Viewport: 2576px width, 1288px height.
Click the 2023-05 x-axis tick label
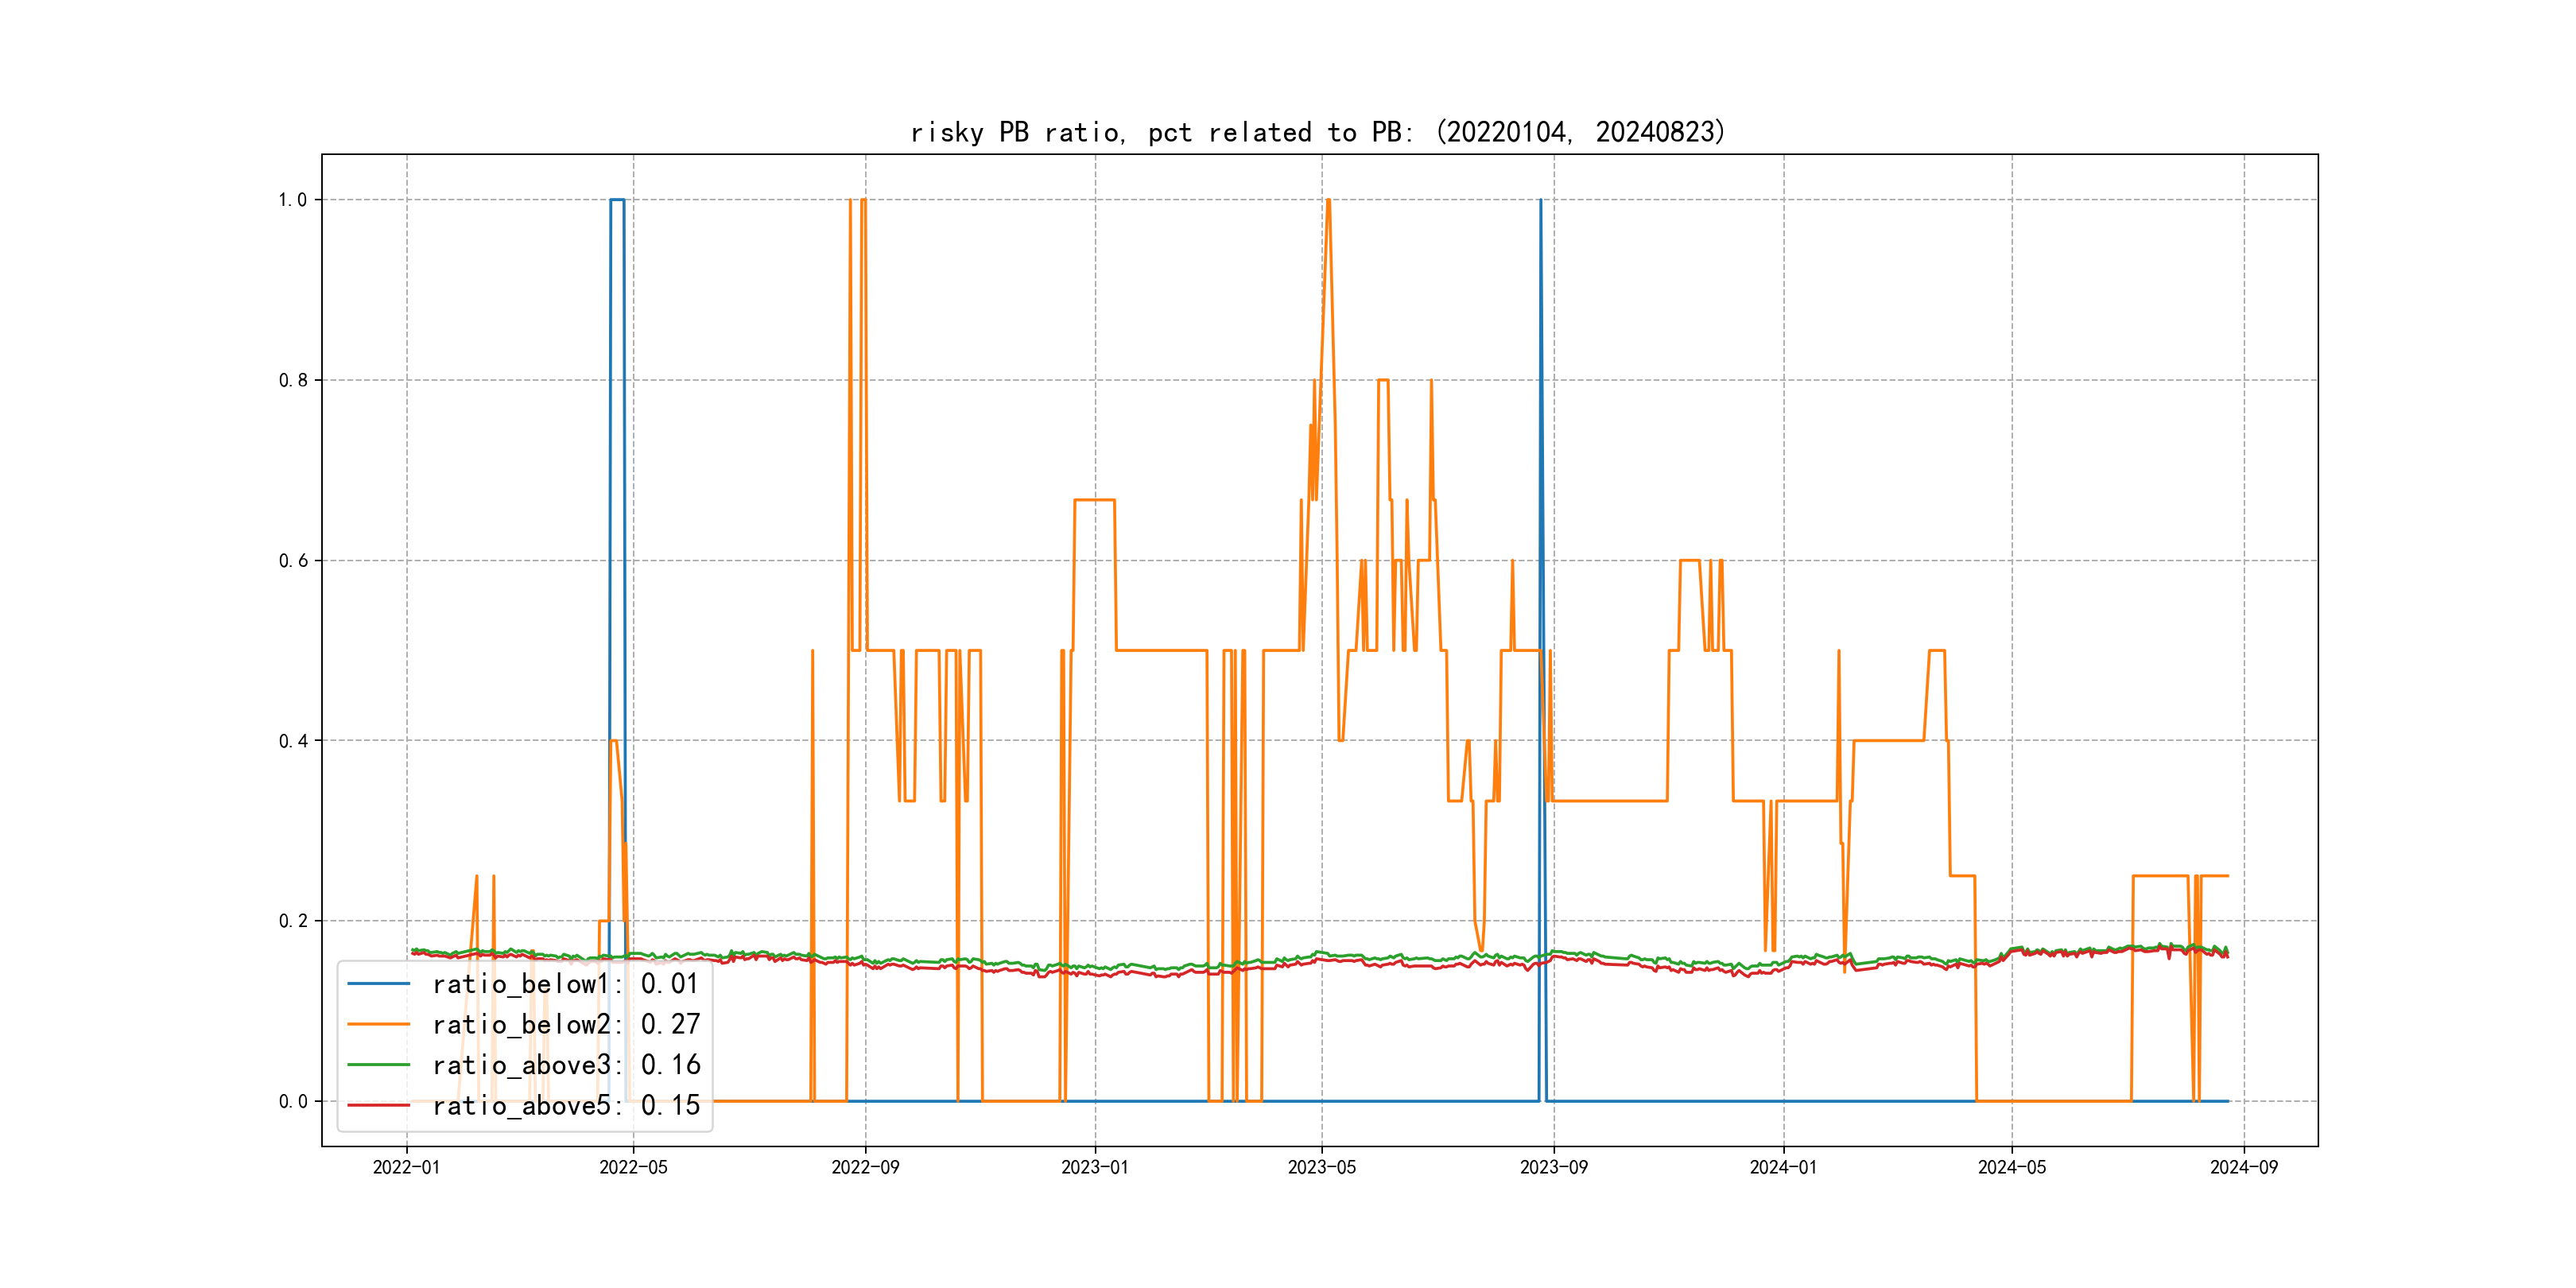click(x=1321, y=1167)
